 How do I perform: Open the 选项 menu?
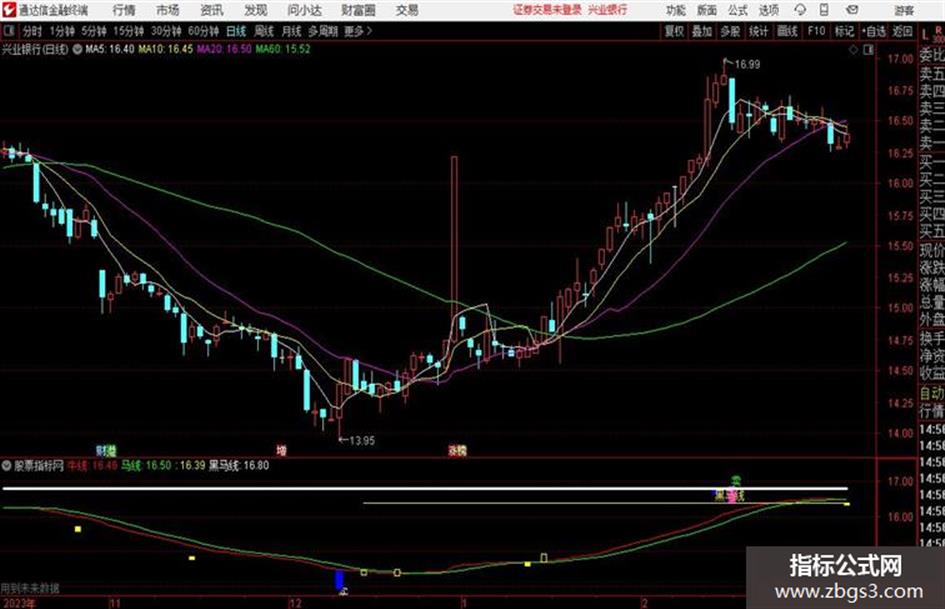(x=768, y=10)
